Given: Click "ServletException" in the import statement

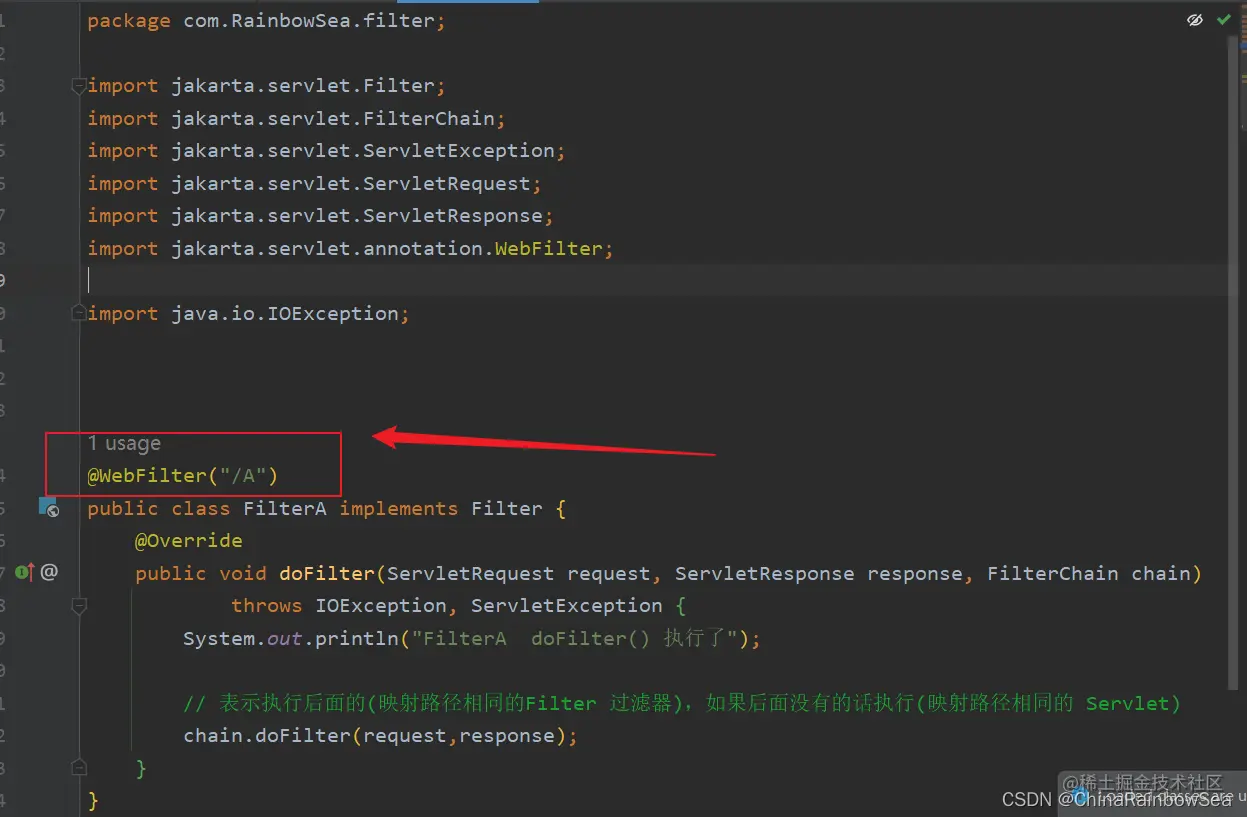Looking at the screenshot, I should (x=459, y=150).
